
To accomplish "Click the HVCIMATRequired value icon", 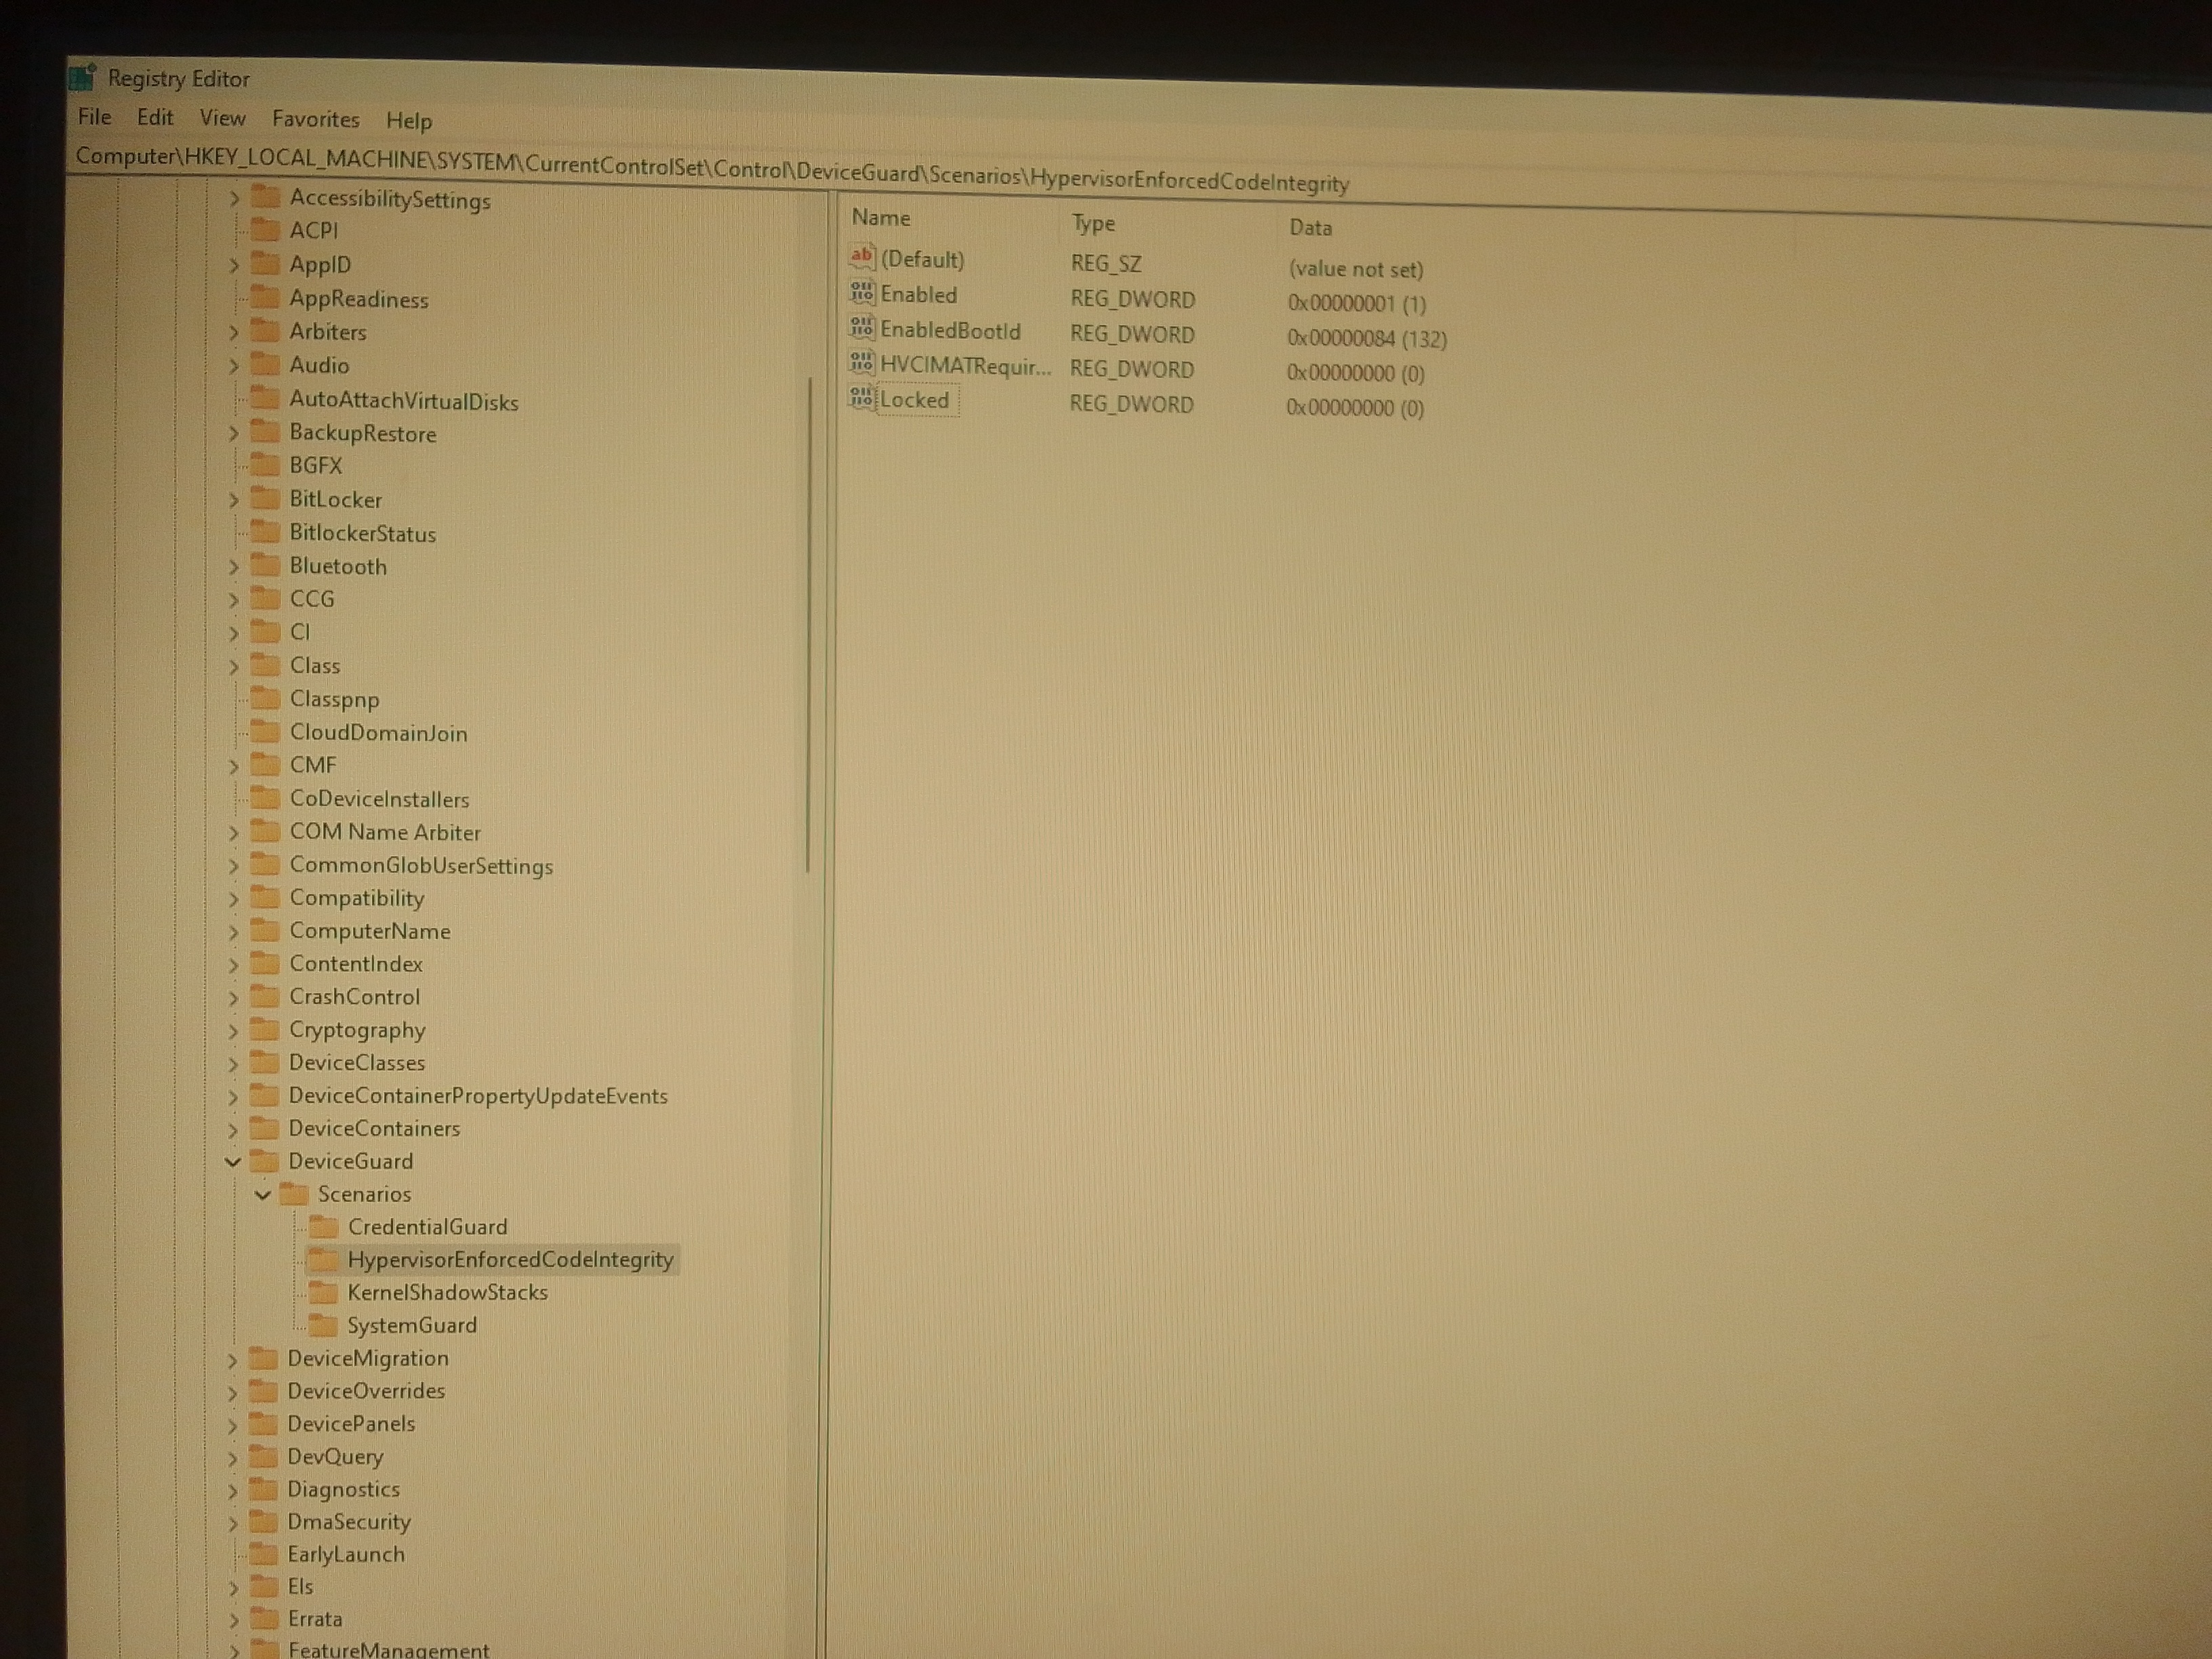I will coord(861,363).
